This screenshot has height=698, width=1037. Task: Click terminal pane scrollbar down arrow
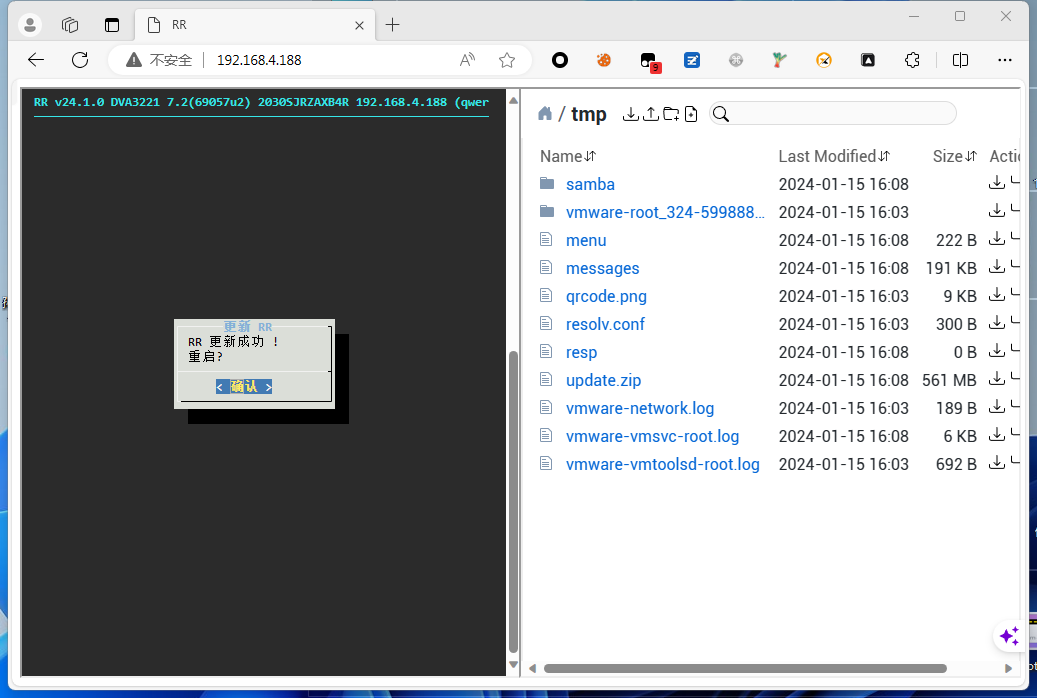[513, 665]
